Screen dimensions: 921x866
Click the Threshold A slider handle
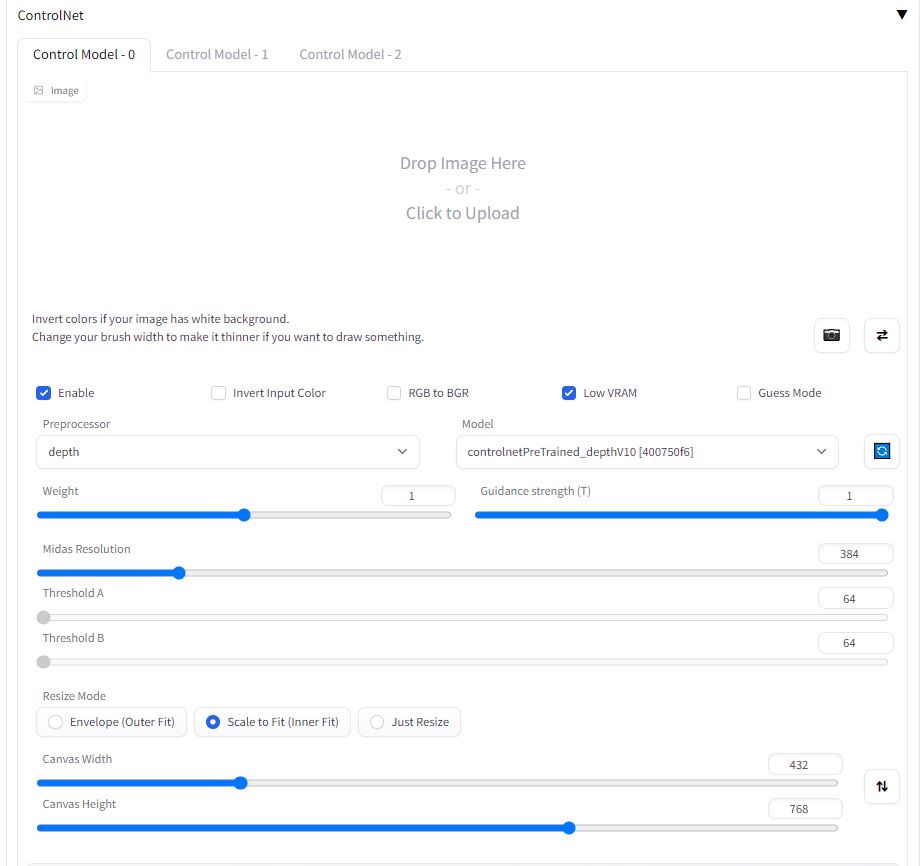tap(43, 617)
